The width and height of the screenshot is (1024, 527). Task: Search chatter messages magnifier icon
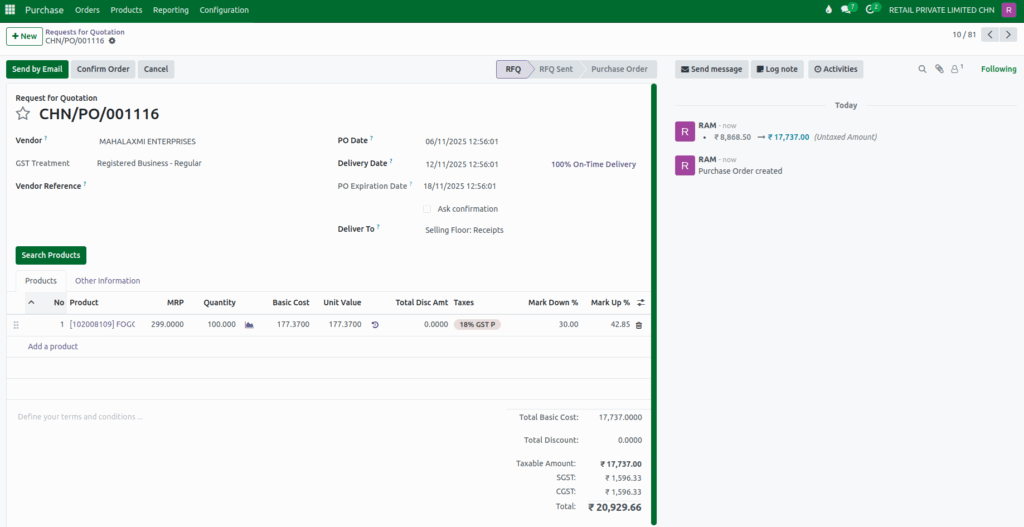(922, 69)
